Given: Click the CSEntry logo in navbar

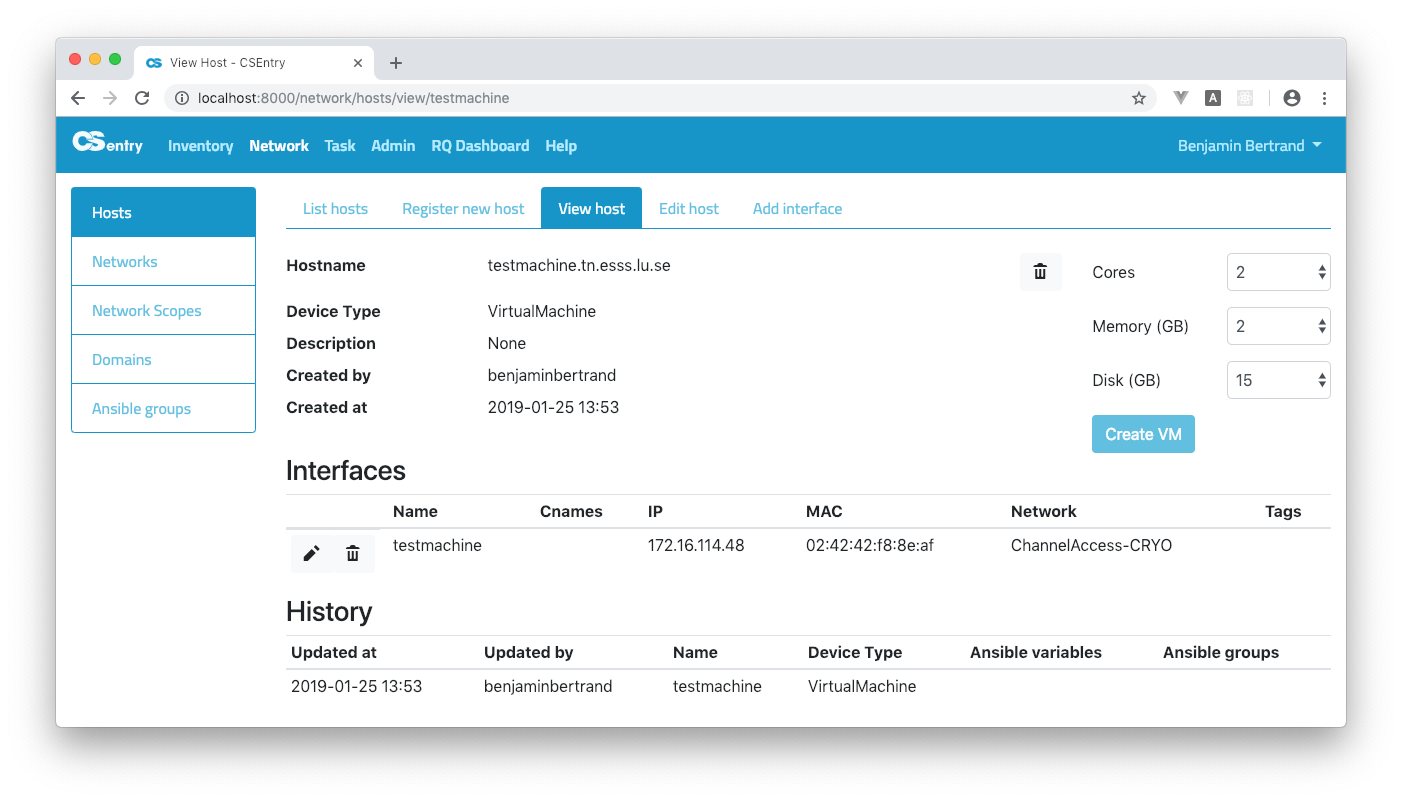Looking at the screenshot, I should point(108,144).
